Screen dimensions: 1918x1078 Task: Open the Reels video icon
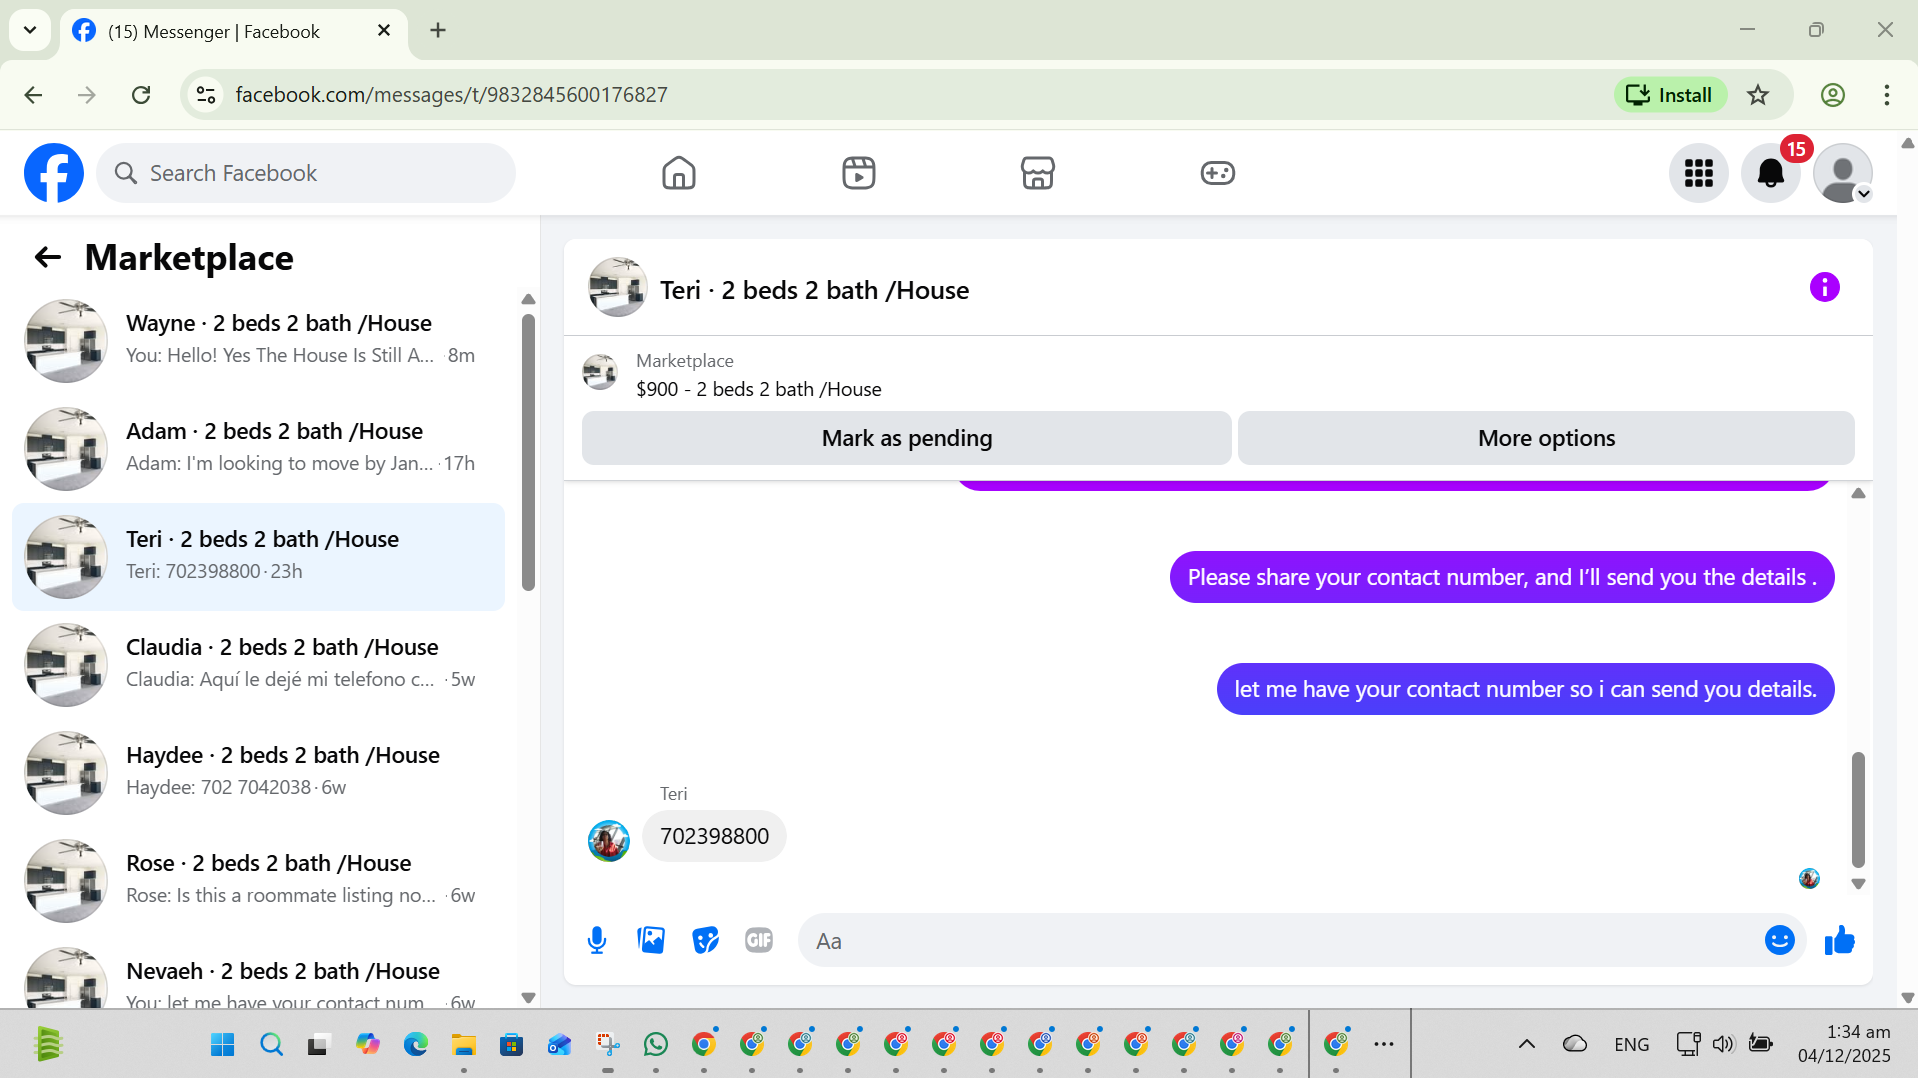(859, 173)
